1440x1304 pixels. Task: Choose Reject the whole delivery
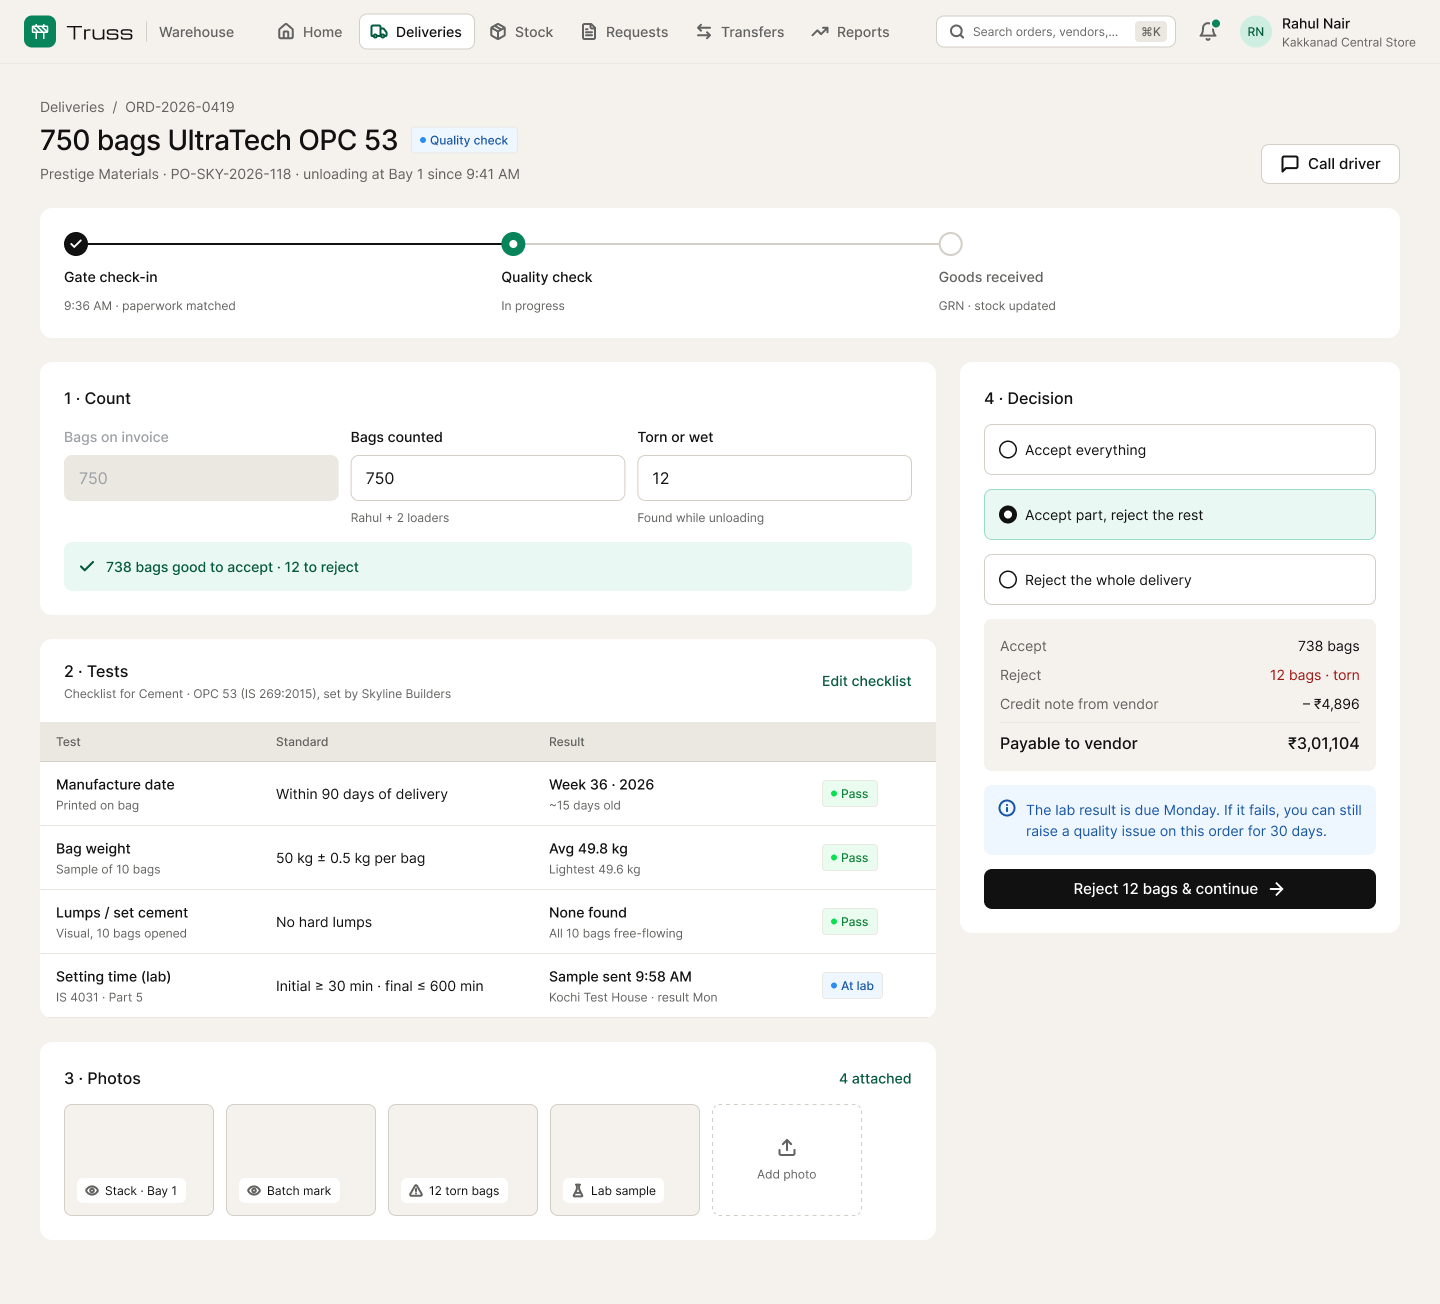point(1180,580)
